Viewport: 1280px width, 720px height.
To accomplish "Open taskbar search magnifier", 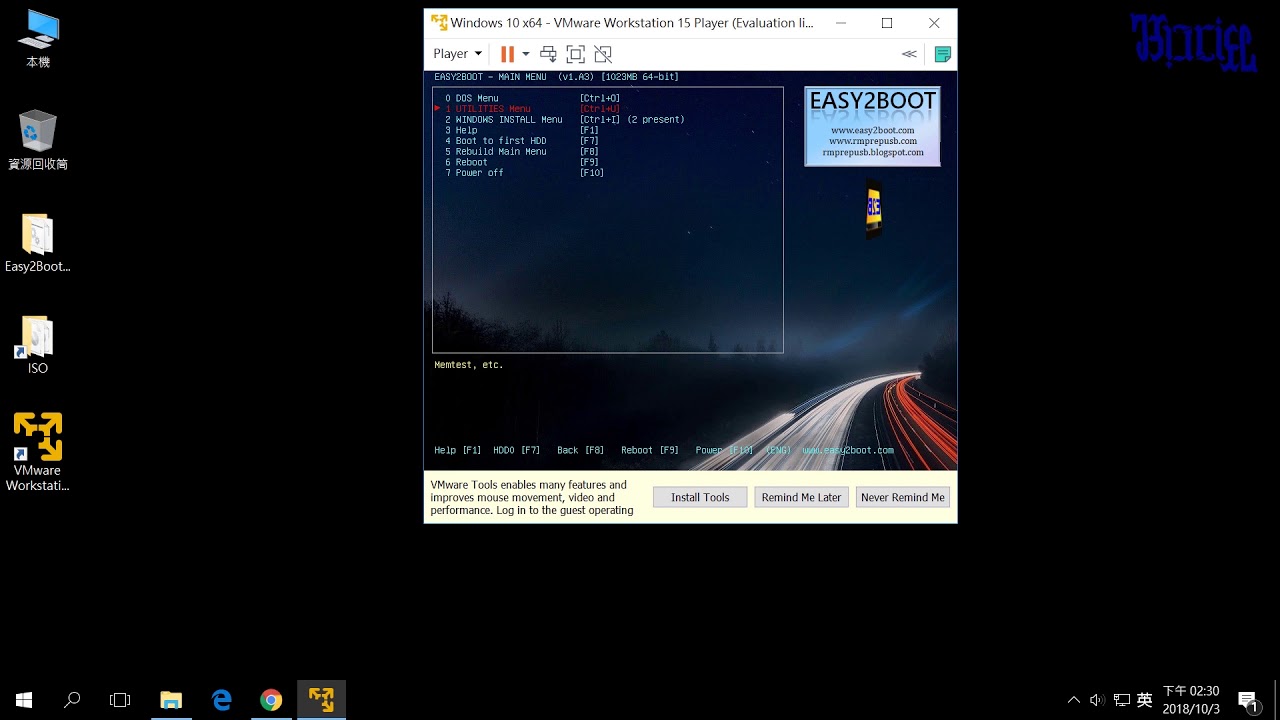I will click(72, 700).
